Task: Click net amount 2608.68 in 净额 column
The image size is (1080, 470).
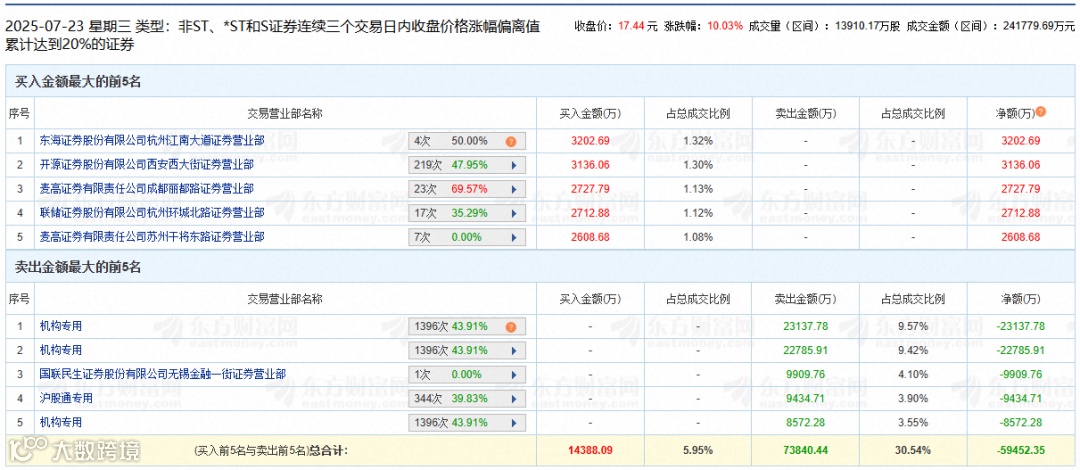Action: (1020, 237)
